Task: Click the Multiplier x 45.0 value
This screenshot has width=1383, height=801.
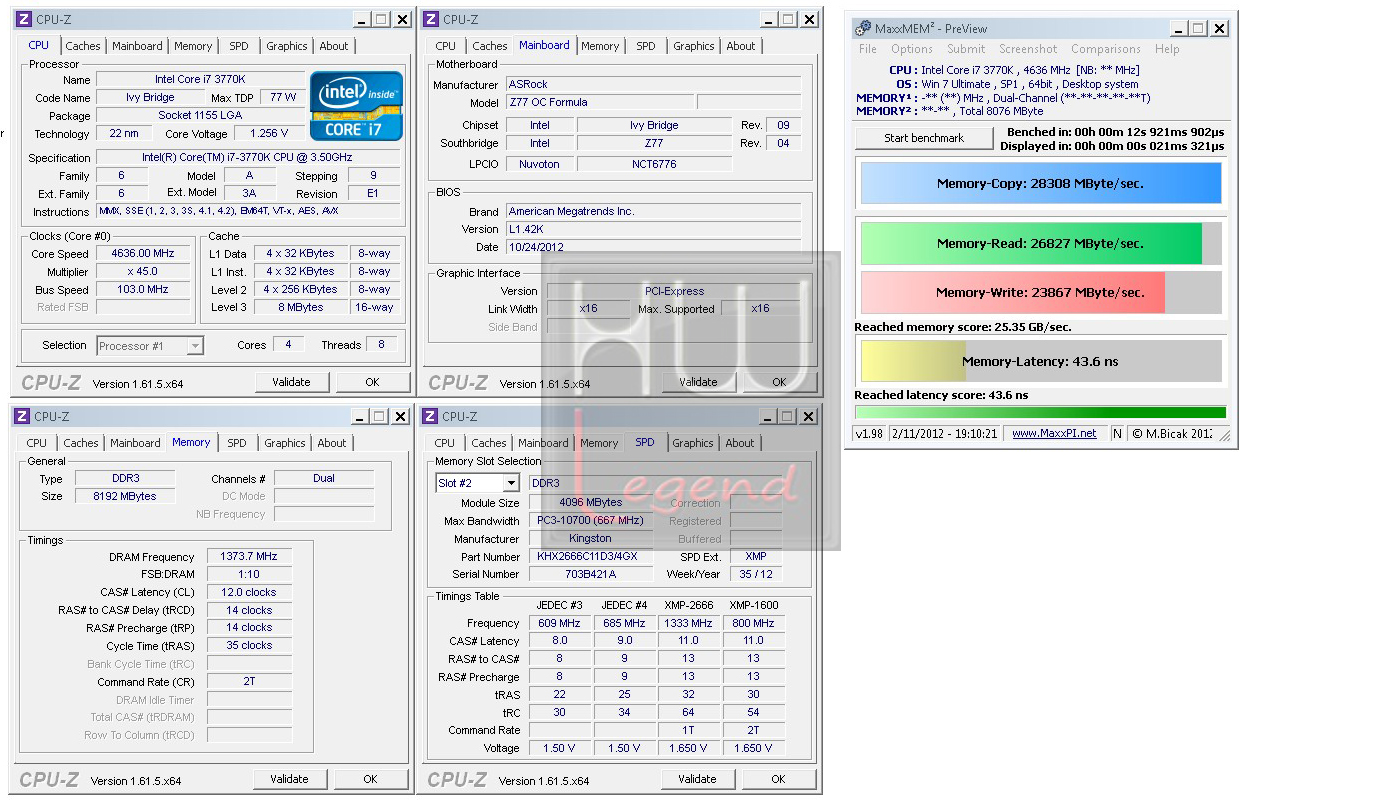Action: [143, 272]
